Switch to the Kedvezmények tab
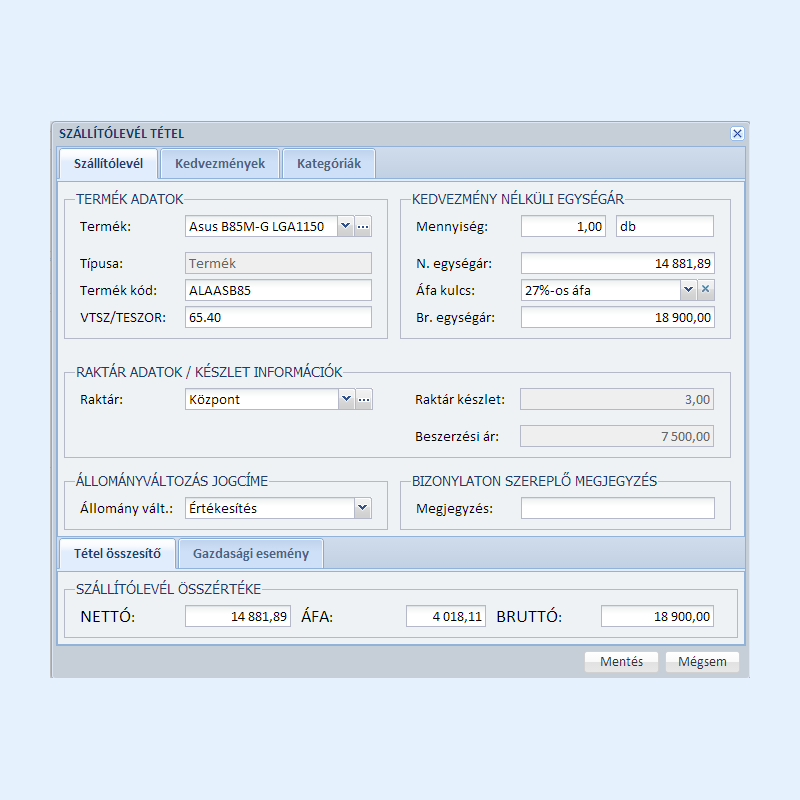Viewport: 800px width, 800px height. click(x=219, y=163)
